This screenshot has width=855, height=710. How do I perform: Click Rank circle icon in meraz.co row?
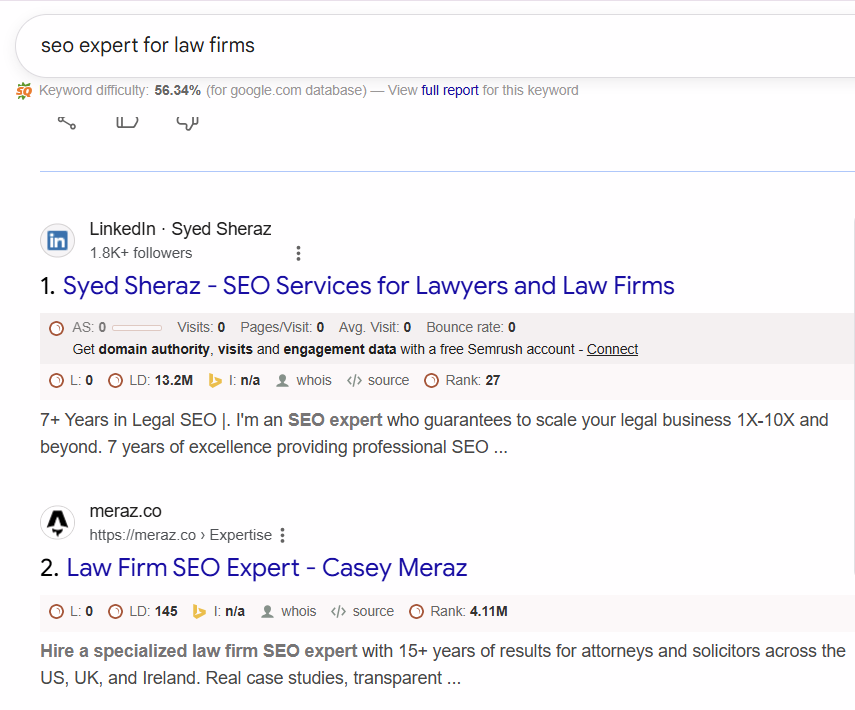click(416, 612)
